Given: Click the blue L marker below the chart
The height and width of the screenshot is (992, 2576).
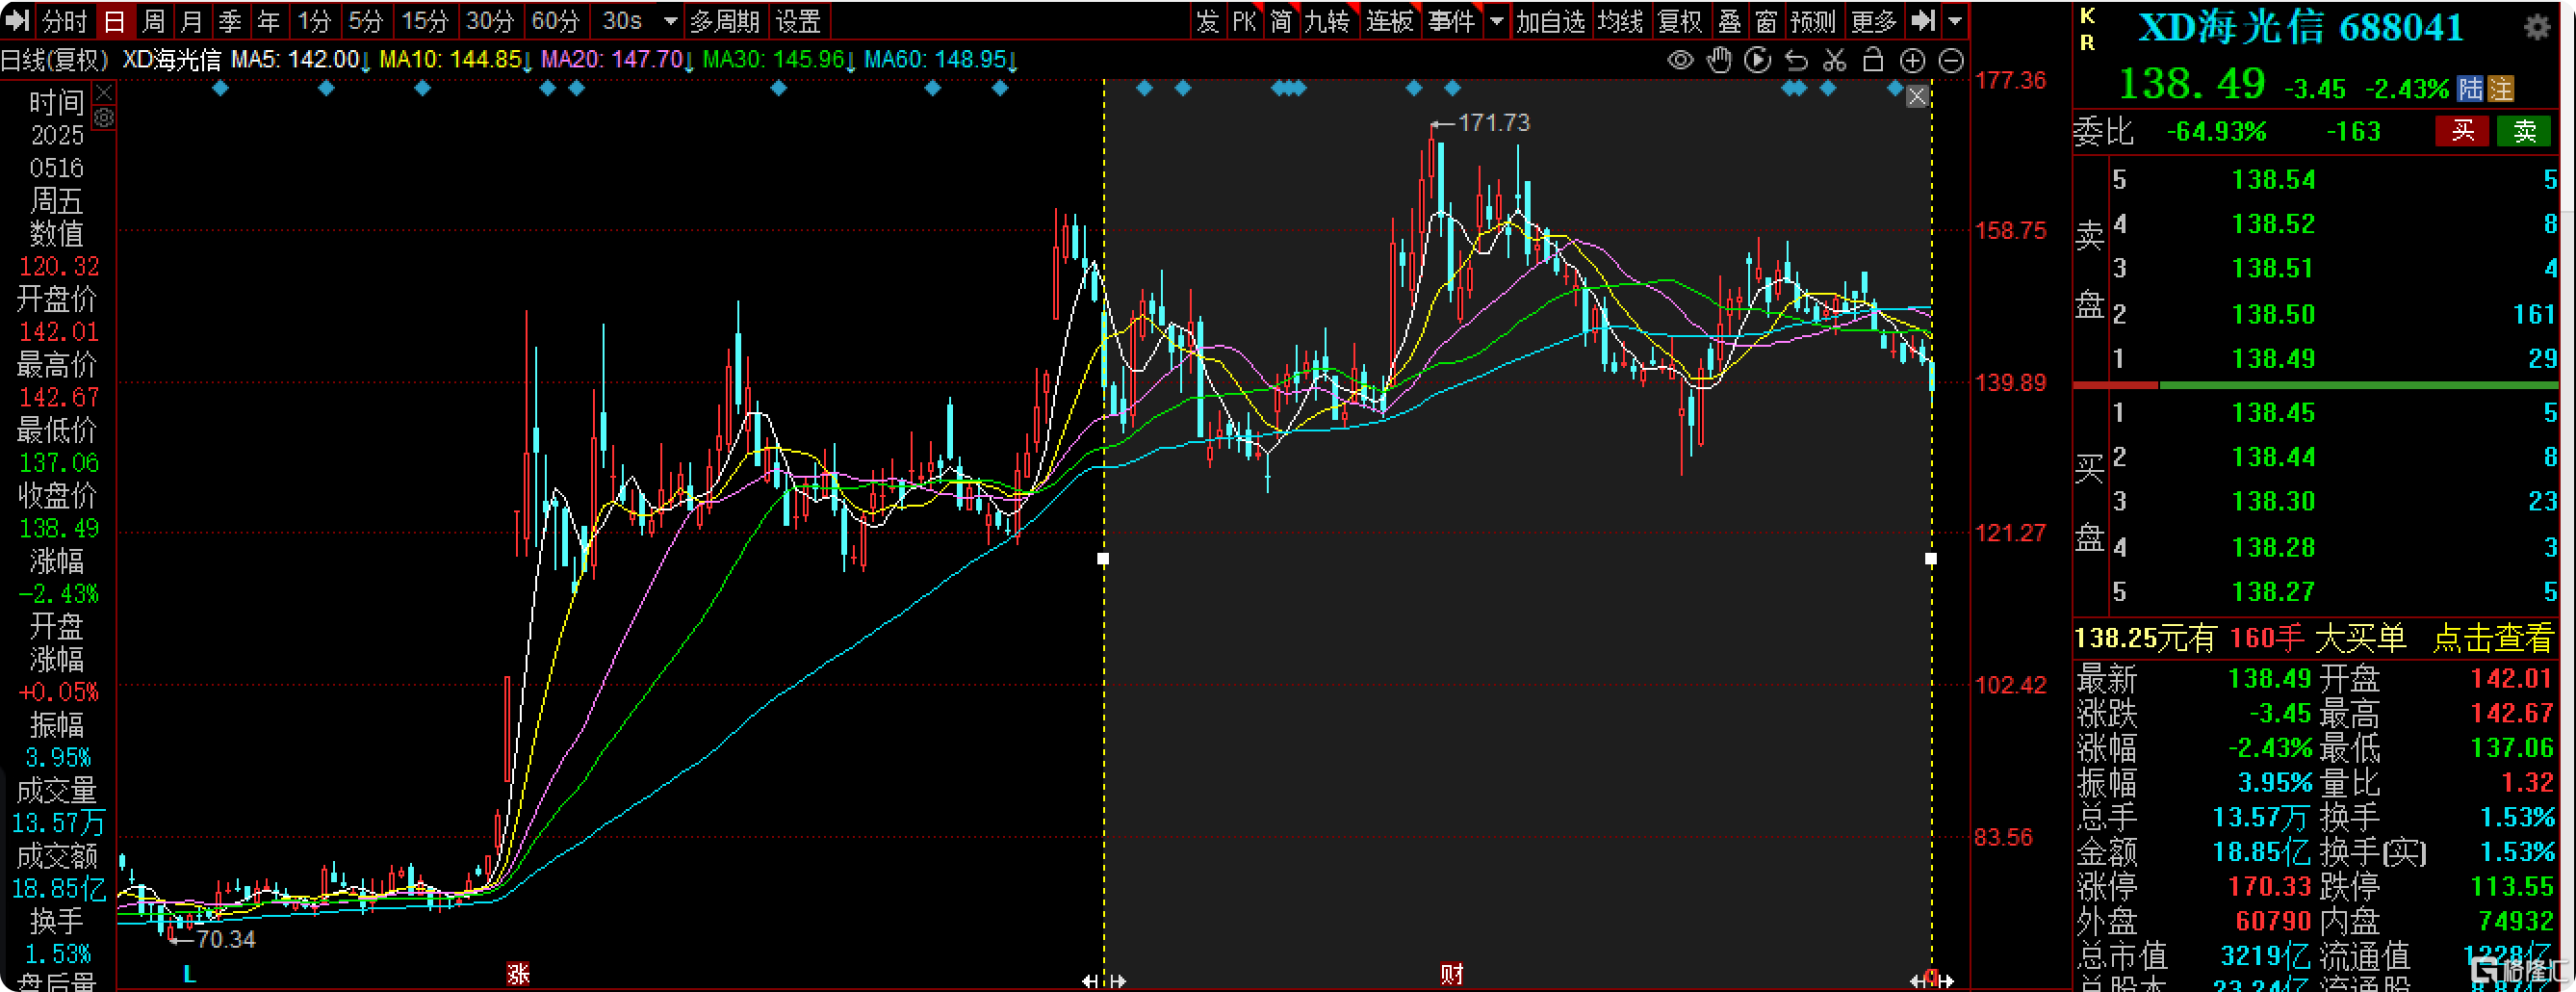Looking at the screenshot, I should (190, 973).
